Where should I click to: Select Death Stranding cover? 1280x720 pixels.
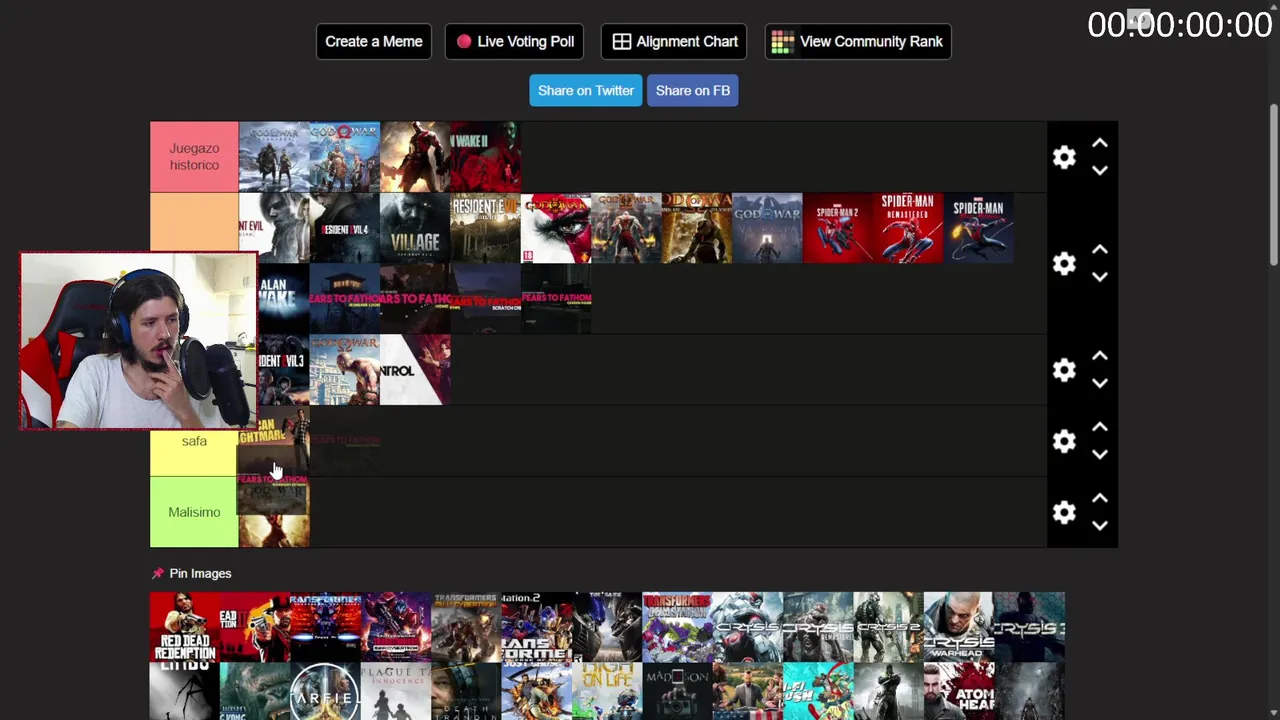pyautogui.click(x=466, y=691)
